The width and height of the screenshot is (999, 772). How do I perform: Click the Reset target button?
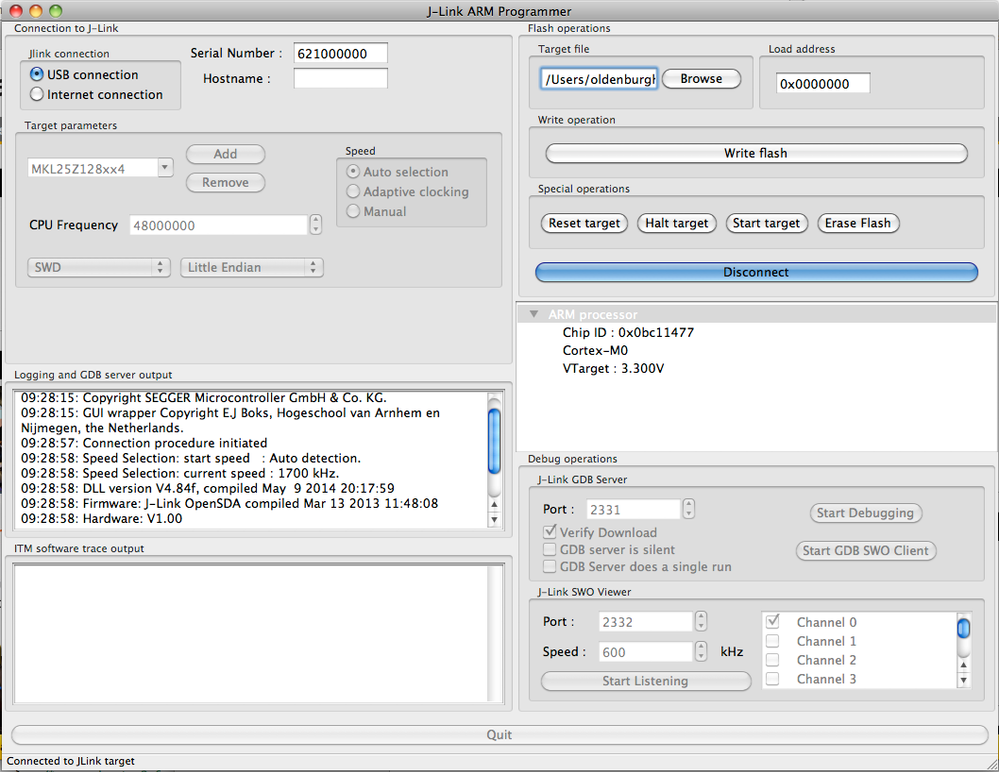click(584, 223)
